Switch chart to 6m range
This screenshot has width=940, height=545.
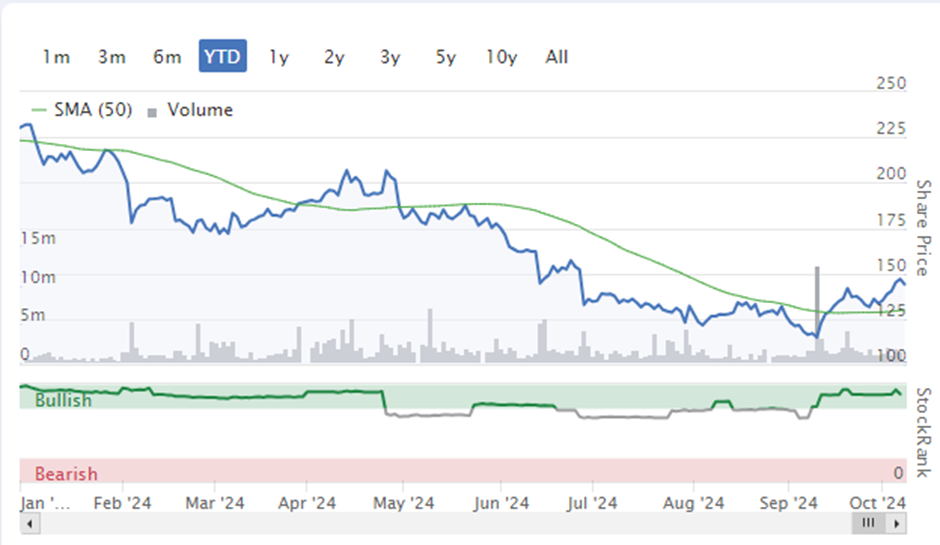167,57
